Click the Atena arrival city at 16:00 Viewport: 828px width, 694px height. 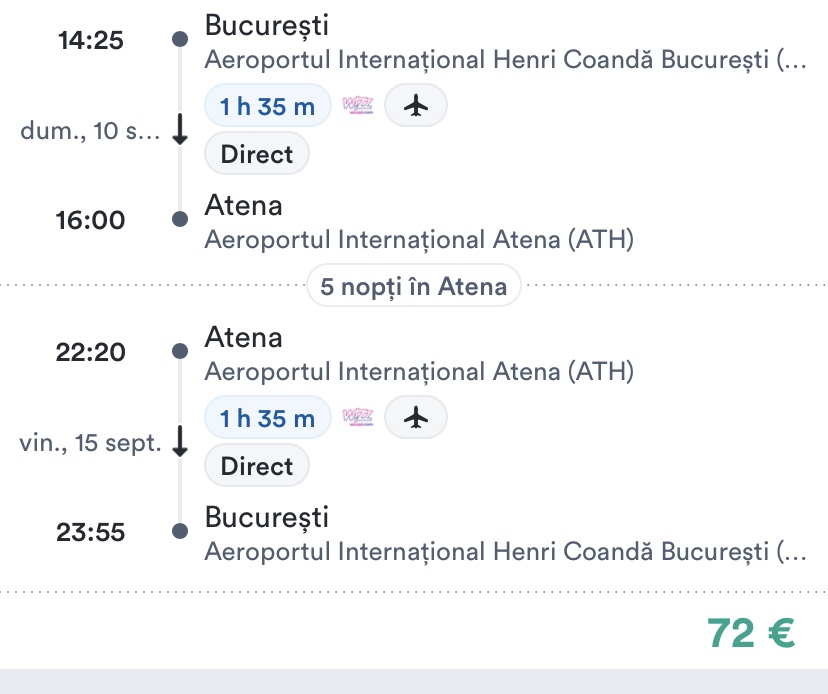[243, 206]
